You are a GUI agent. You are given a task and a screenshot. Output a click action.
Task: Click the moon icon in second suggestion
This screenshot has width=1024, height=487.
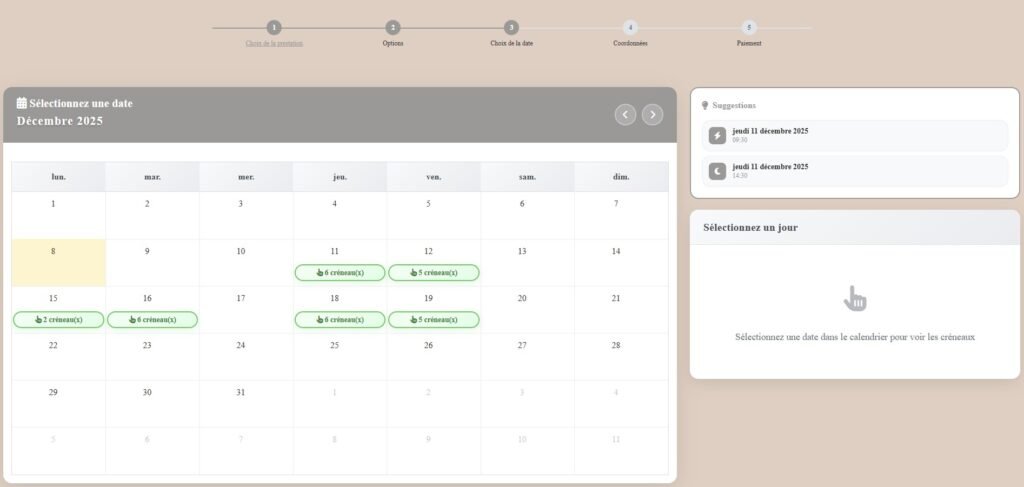click(717, 171)
